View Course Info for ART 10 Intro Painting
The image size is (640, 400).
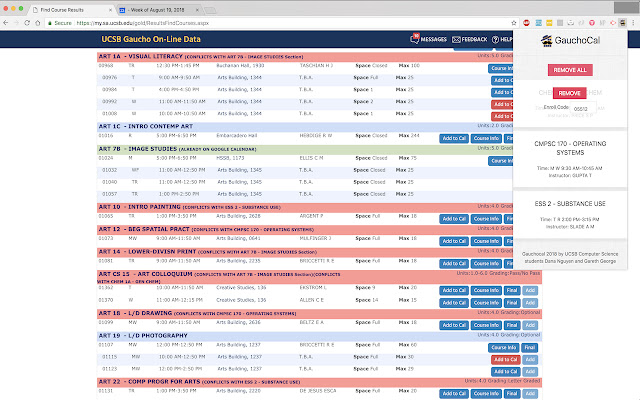pos(486,219)
